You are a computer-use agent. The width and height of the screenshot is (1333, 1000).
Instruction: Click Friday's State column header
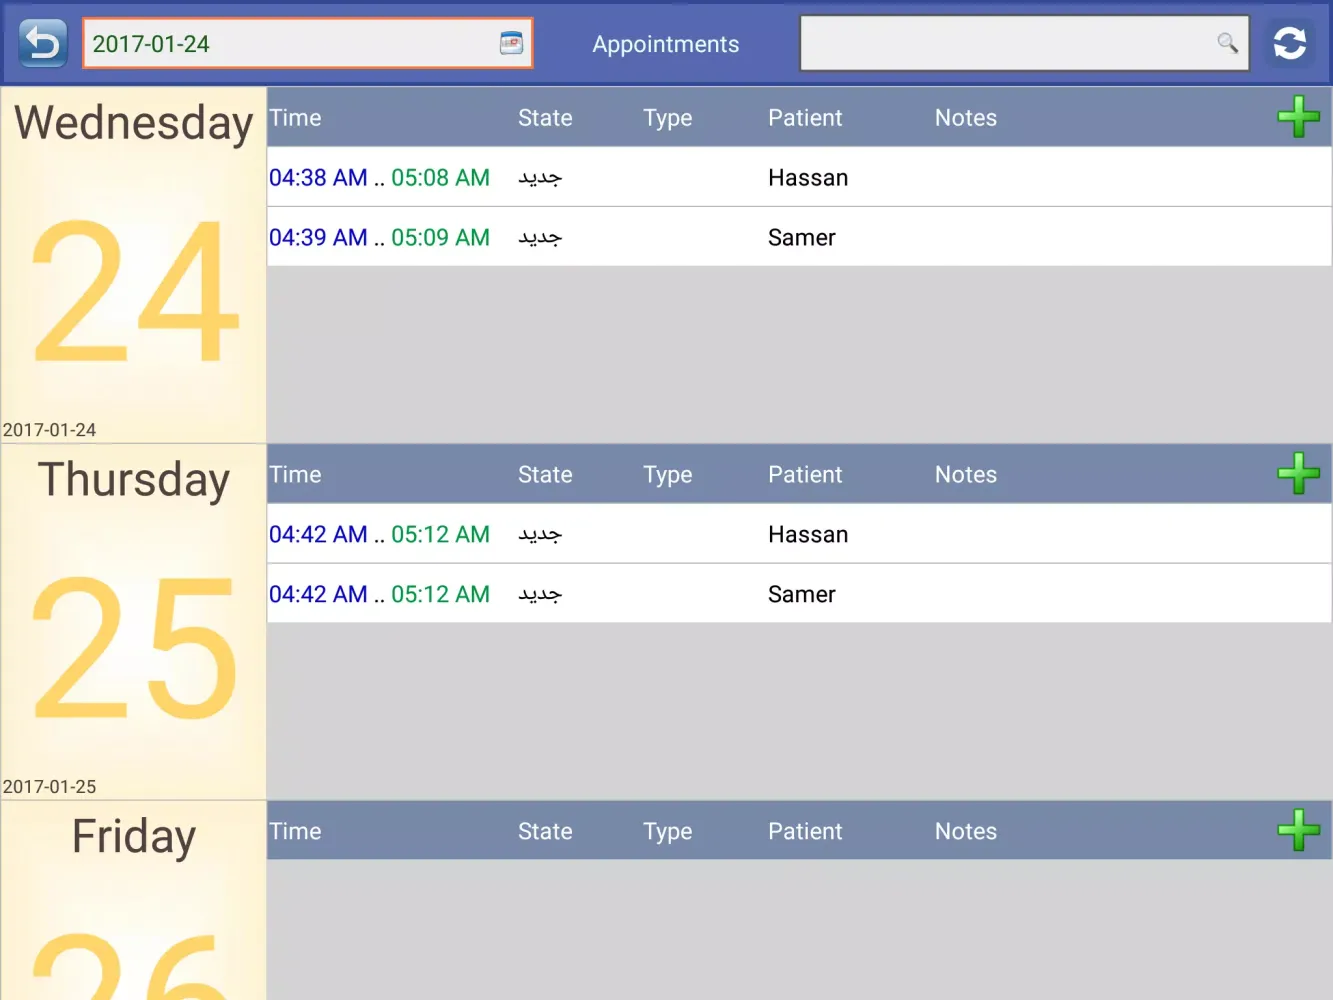(545, 832)
